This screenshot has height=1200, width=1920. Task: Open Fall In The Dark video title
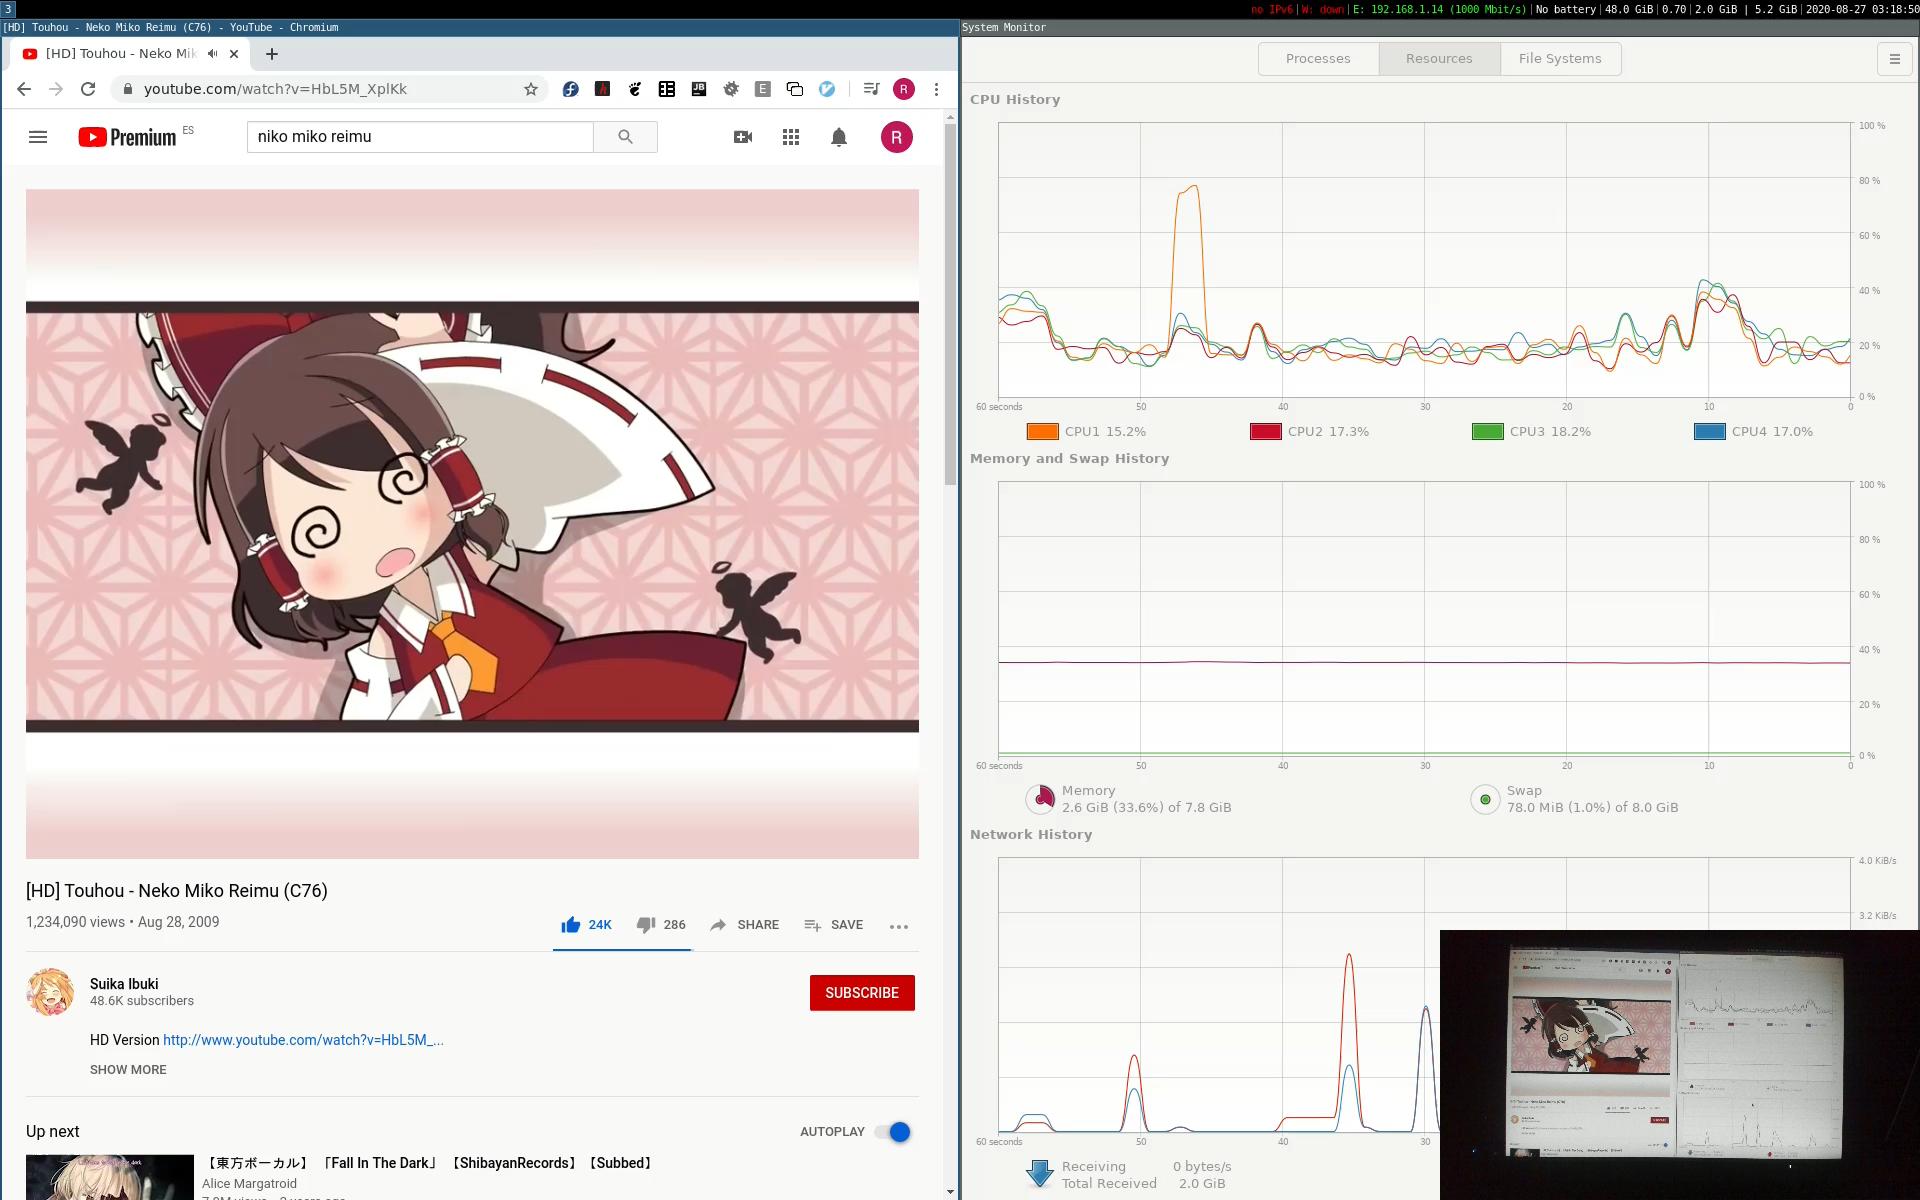[430, 1163]
